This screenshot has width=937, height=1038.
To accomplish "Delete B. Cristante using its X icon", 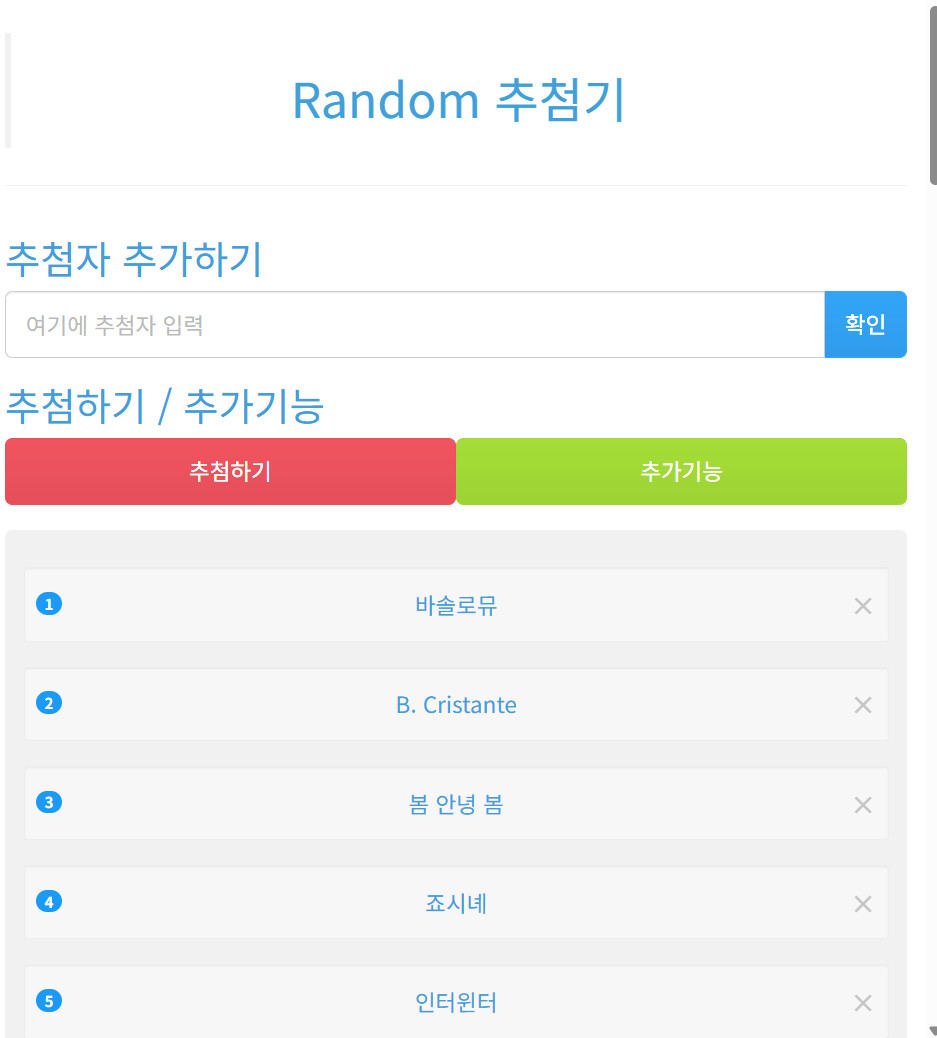I will [863, 705].
